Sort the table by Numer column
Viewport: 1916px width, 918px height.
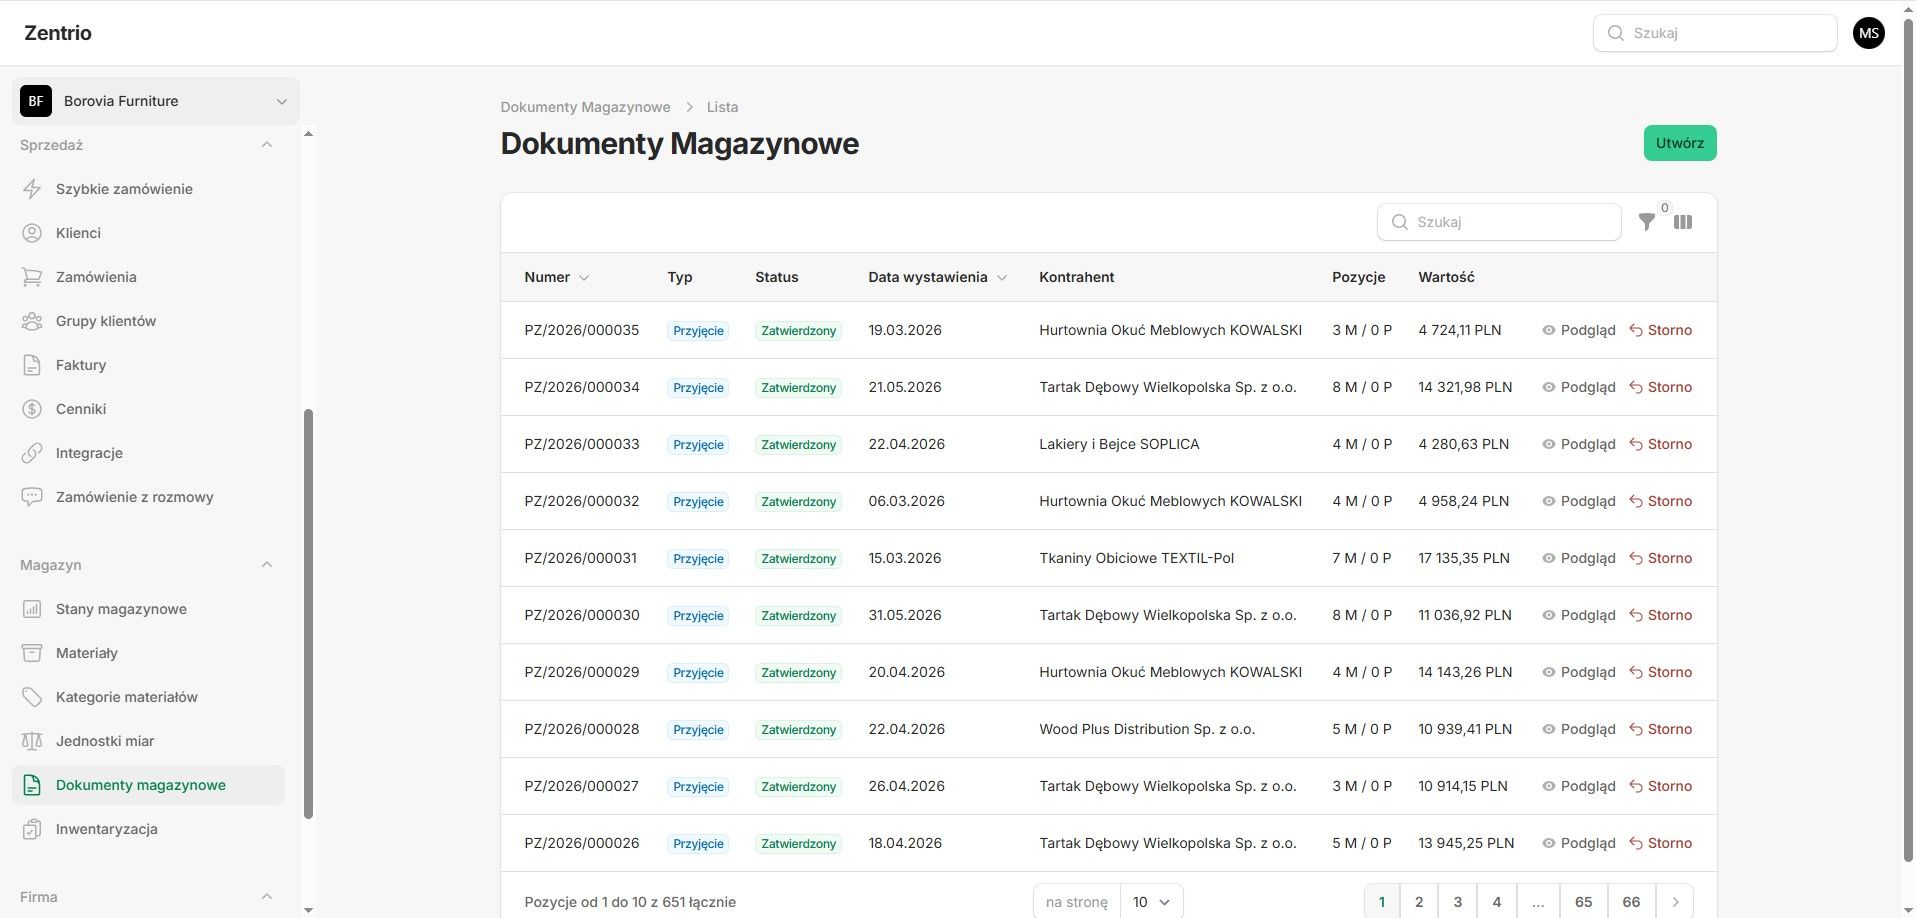(556, 277)
